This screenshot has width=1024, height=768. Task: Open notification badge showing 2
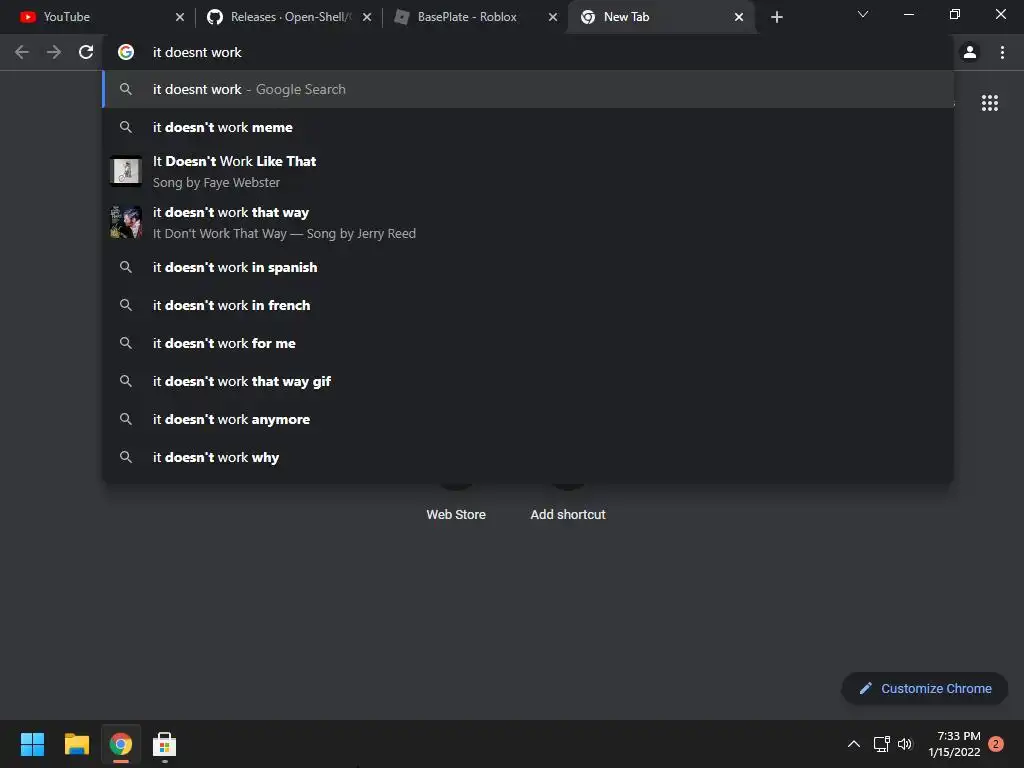coord(996,744)
